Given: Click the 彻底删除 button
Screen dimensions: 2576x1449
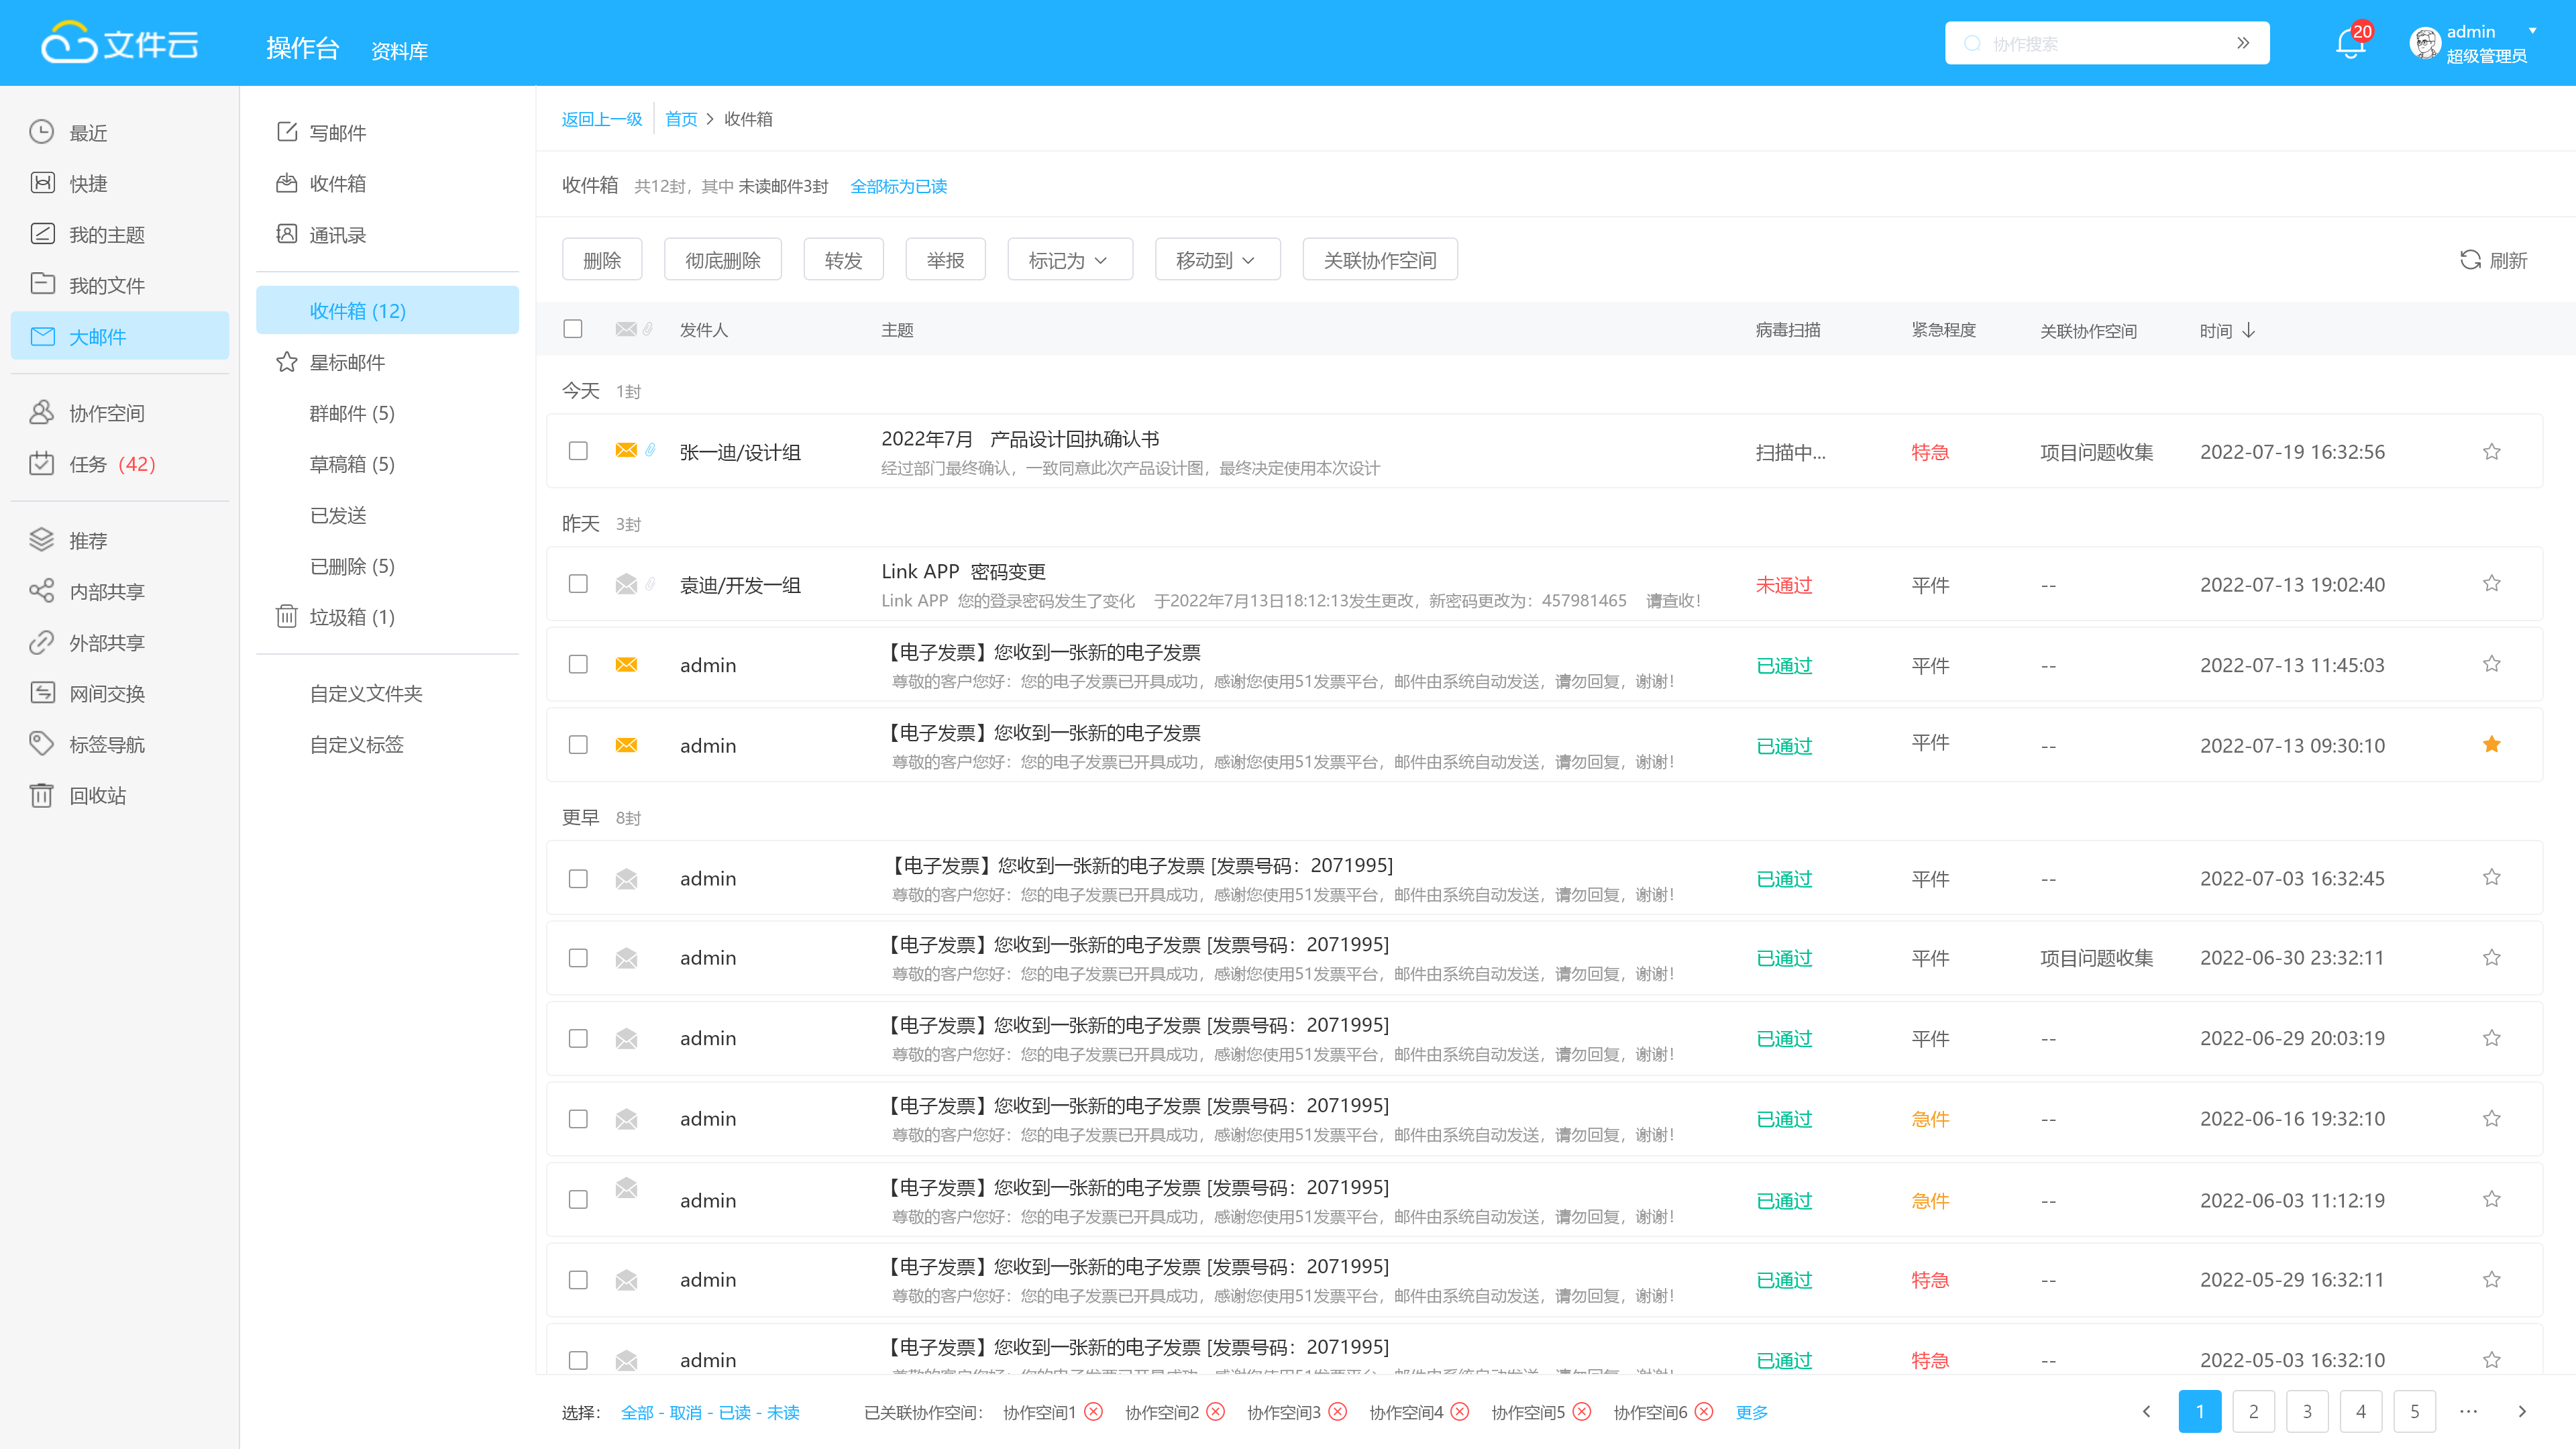Looking at the screenshot, I should [x=722, y=260].
